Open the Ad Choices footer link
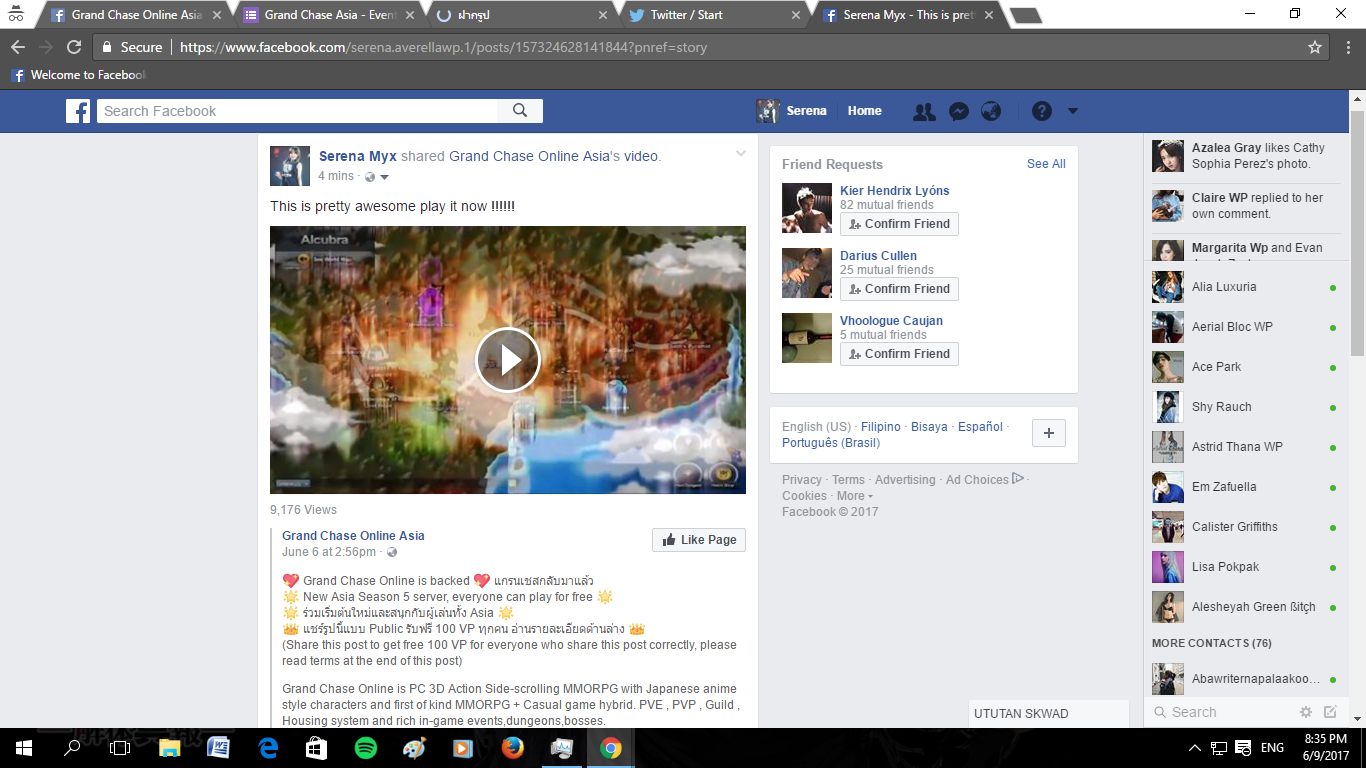 click(x=985, y=480)
